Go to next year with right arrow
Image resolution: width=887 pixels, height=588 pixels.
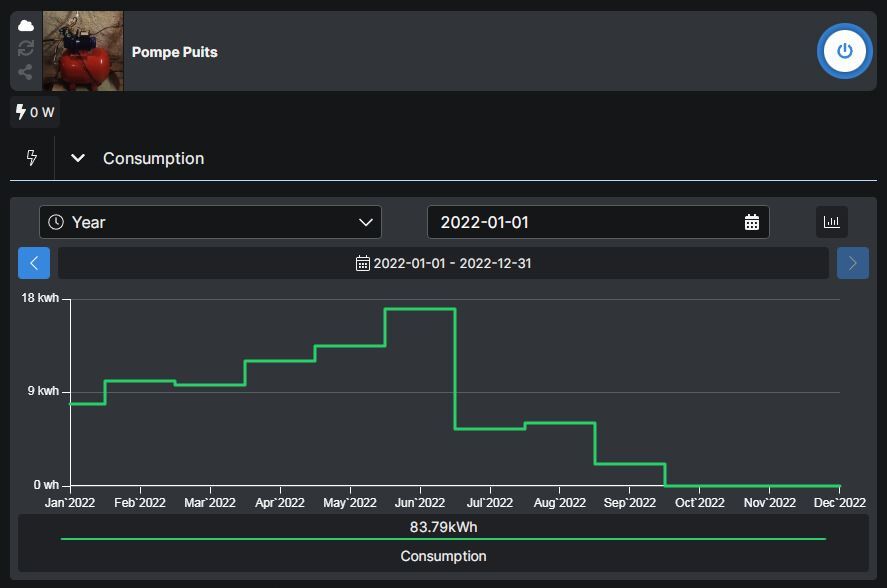(852, 263)
